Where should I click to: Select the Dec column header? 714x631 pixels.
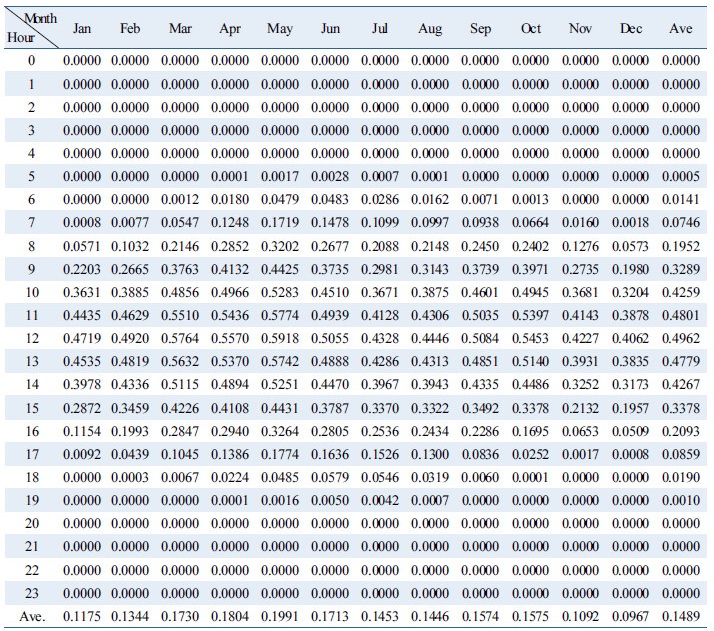[631, 28]
